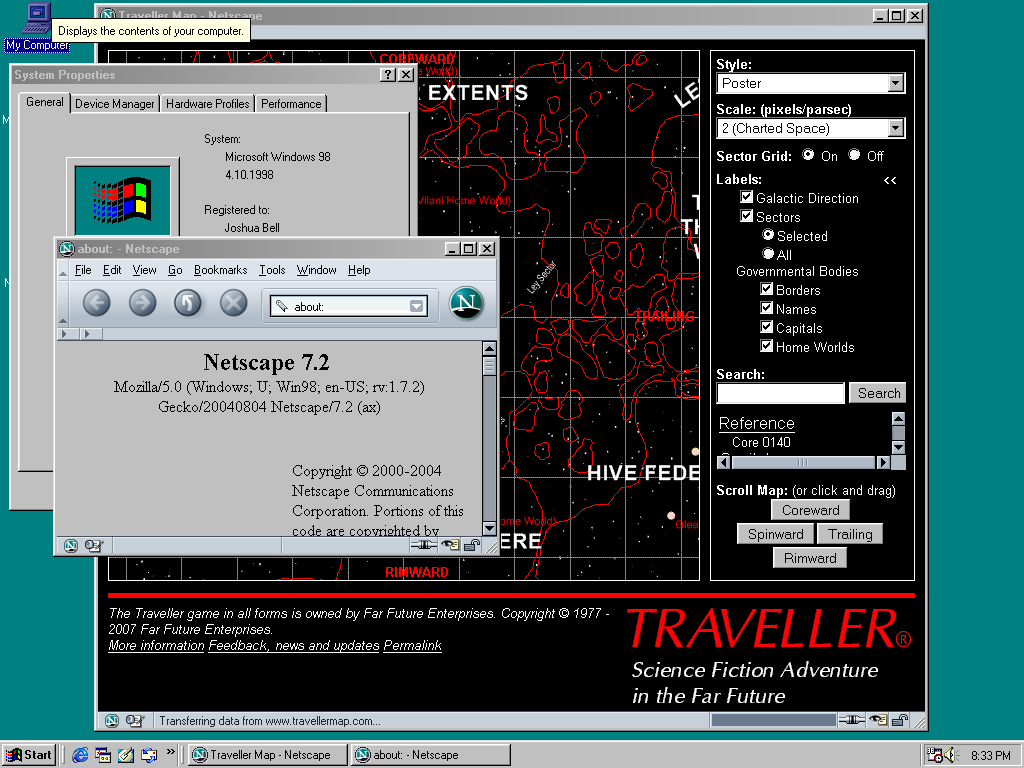
Task: Click padlock icon in Traveller Map status bar
Action: (x=900, y=720)
